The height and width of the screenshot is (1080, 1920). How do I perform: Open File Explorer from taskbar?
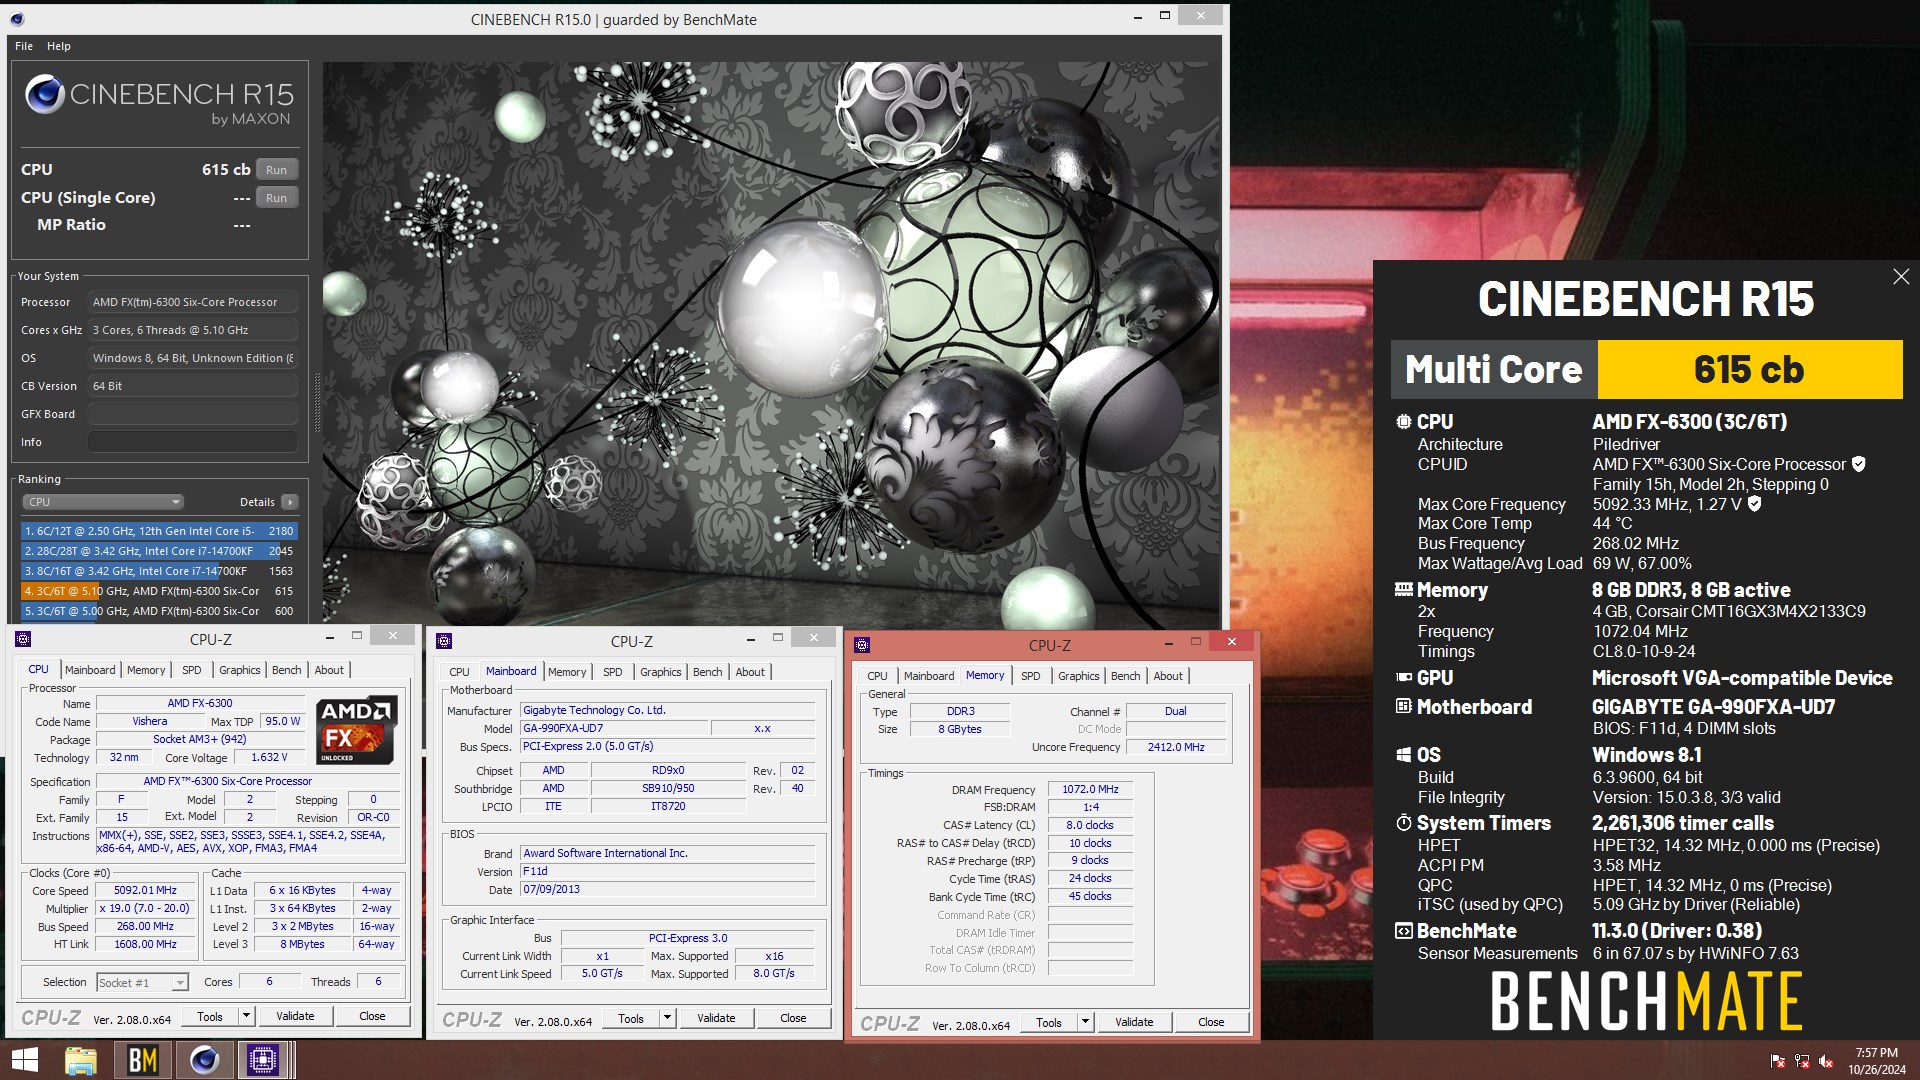[81, 1060]
